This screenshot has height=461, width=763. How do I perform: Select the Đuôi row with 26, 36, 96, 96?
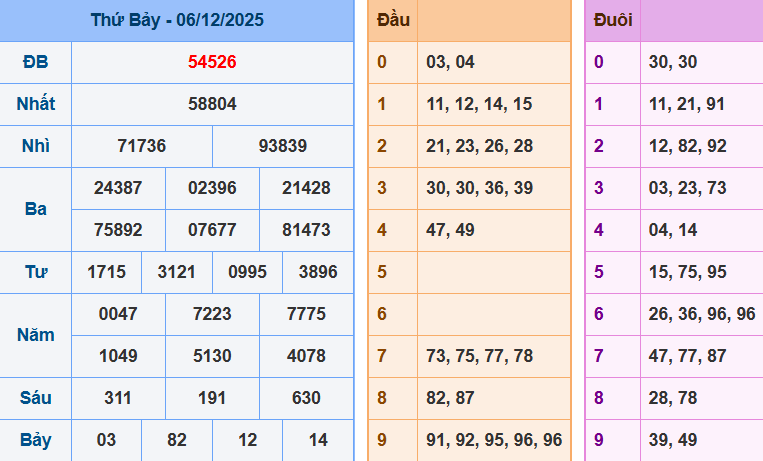click(701, 314)
